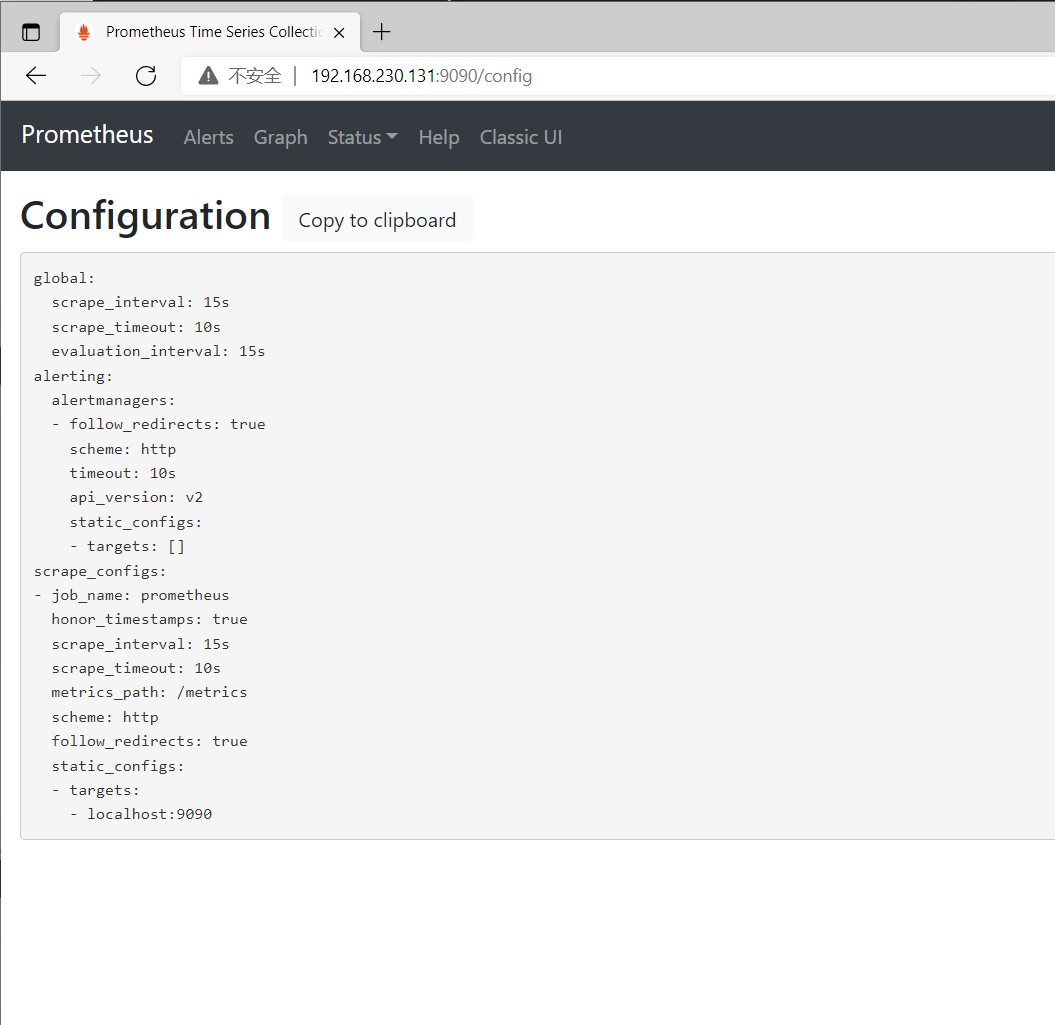The width and height of the screenshot is (1055, 1025).
Task: Open the Graph page
Action: pyautogui.click(x=281, y=137)
